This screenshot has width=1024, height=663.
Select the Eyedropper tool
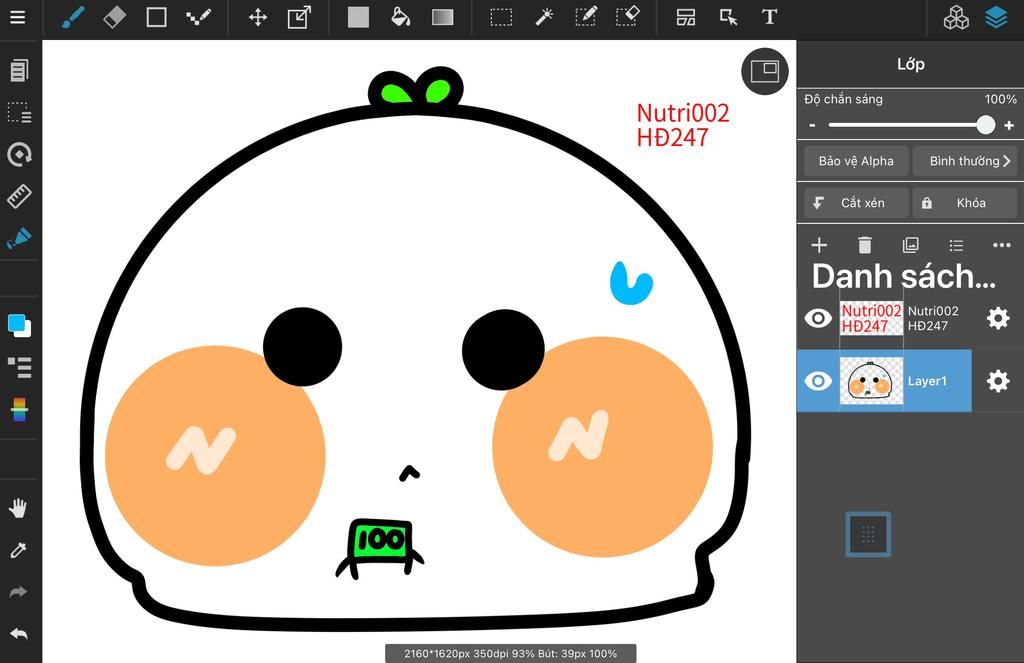coord(18,551)
